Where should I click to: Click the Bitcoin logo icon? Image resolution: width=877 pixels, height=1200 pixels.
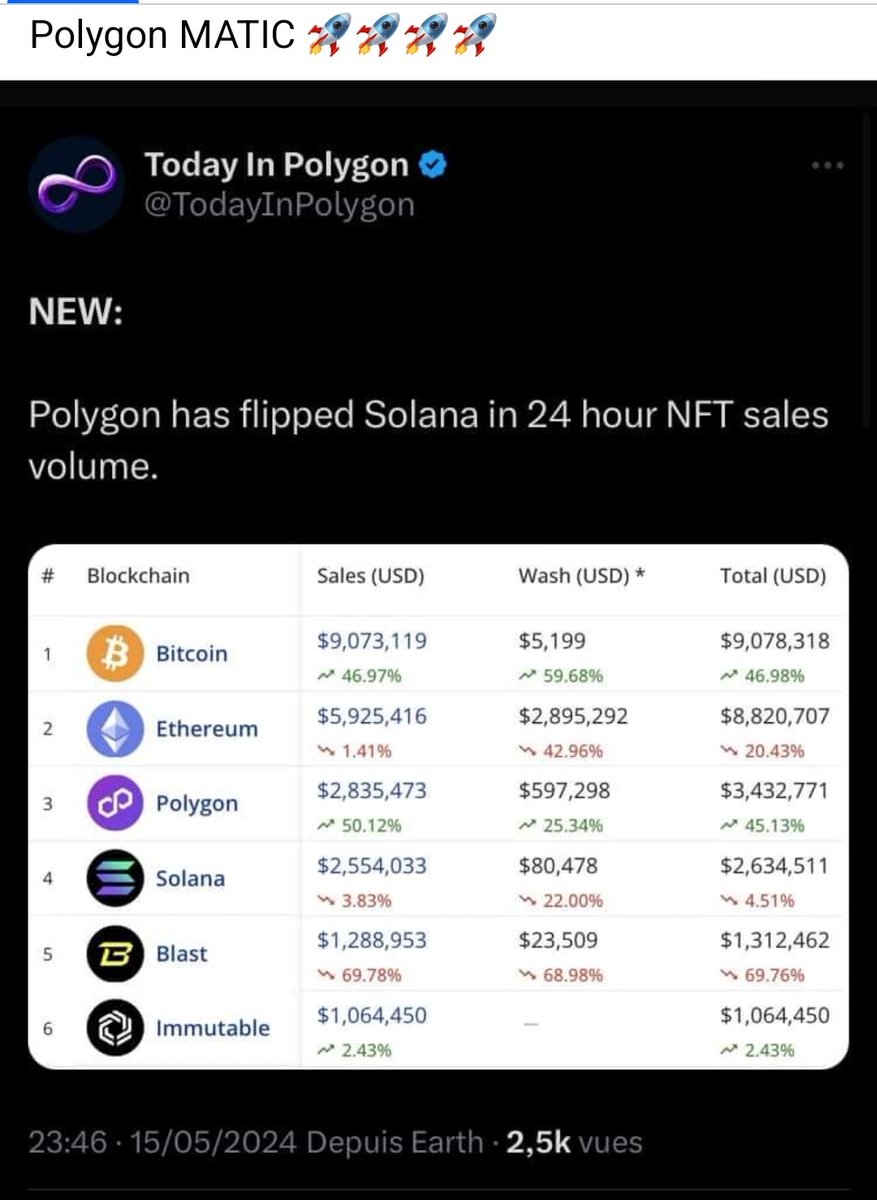116,654
